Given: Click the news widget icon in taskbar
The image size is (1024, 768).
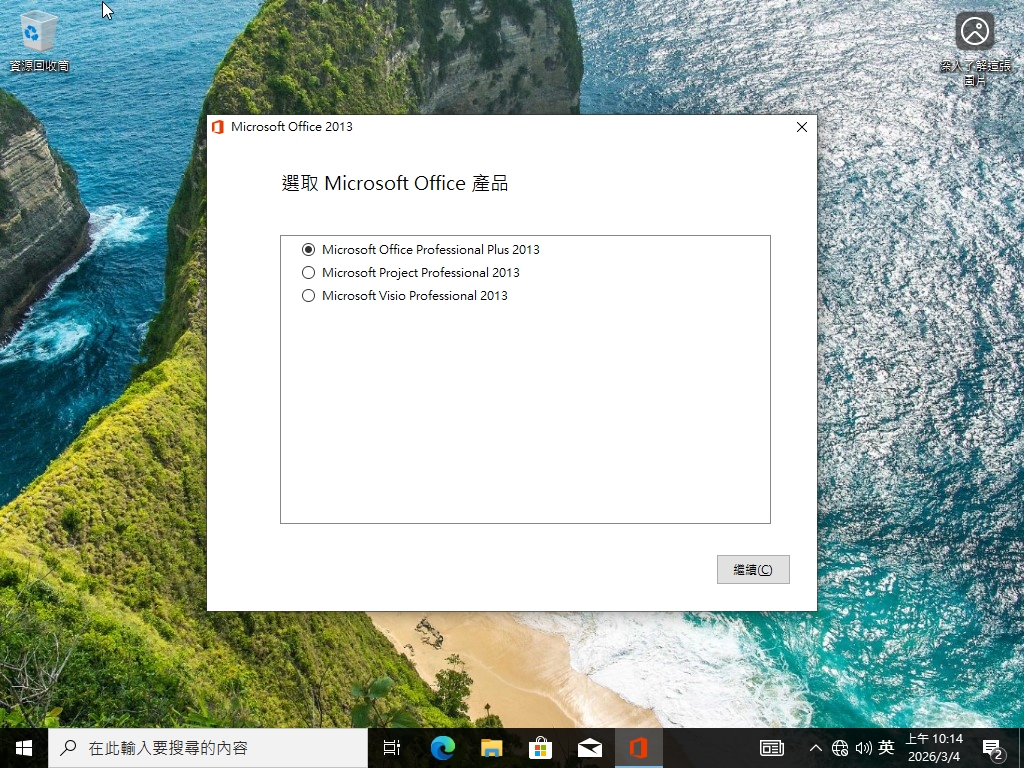Looking at the screenshot, I should pos(772,748).
